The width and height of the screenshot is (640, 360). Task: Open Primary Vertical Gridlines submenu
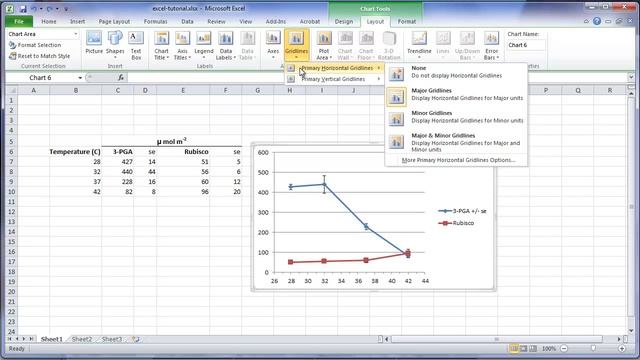(334, 79)
